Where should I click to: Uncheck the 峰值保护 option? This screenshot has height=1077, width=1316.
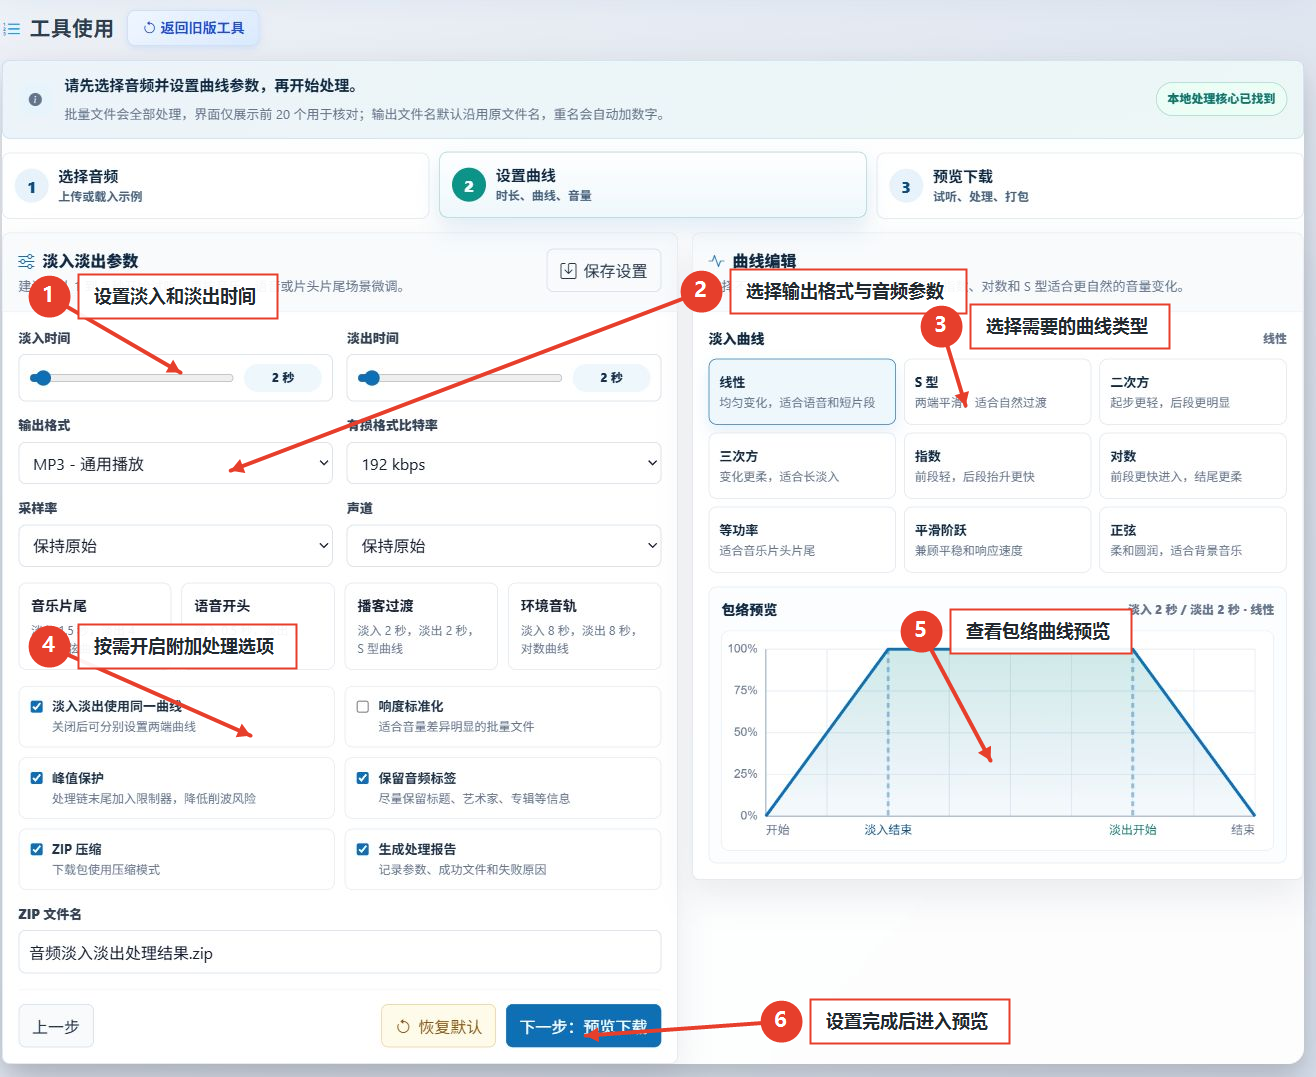[37, 778]
